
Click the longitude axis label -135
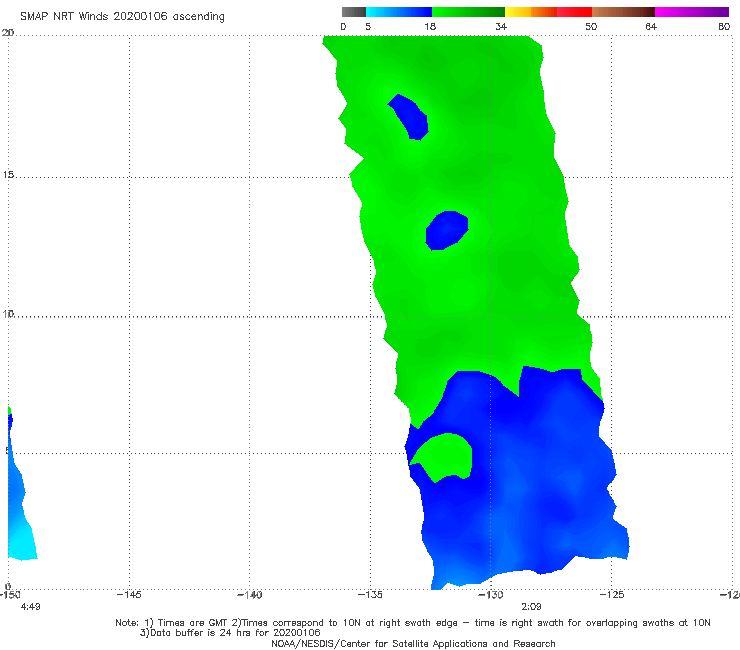(370, 595)
